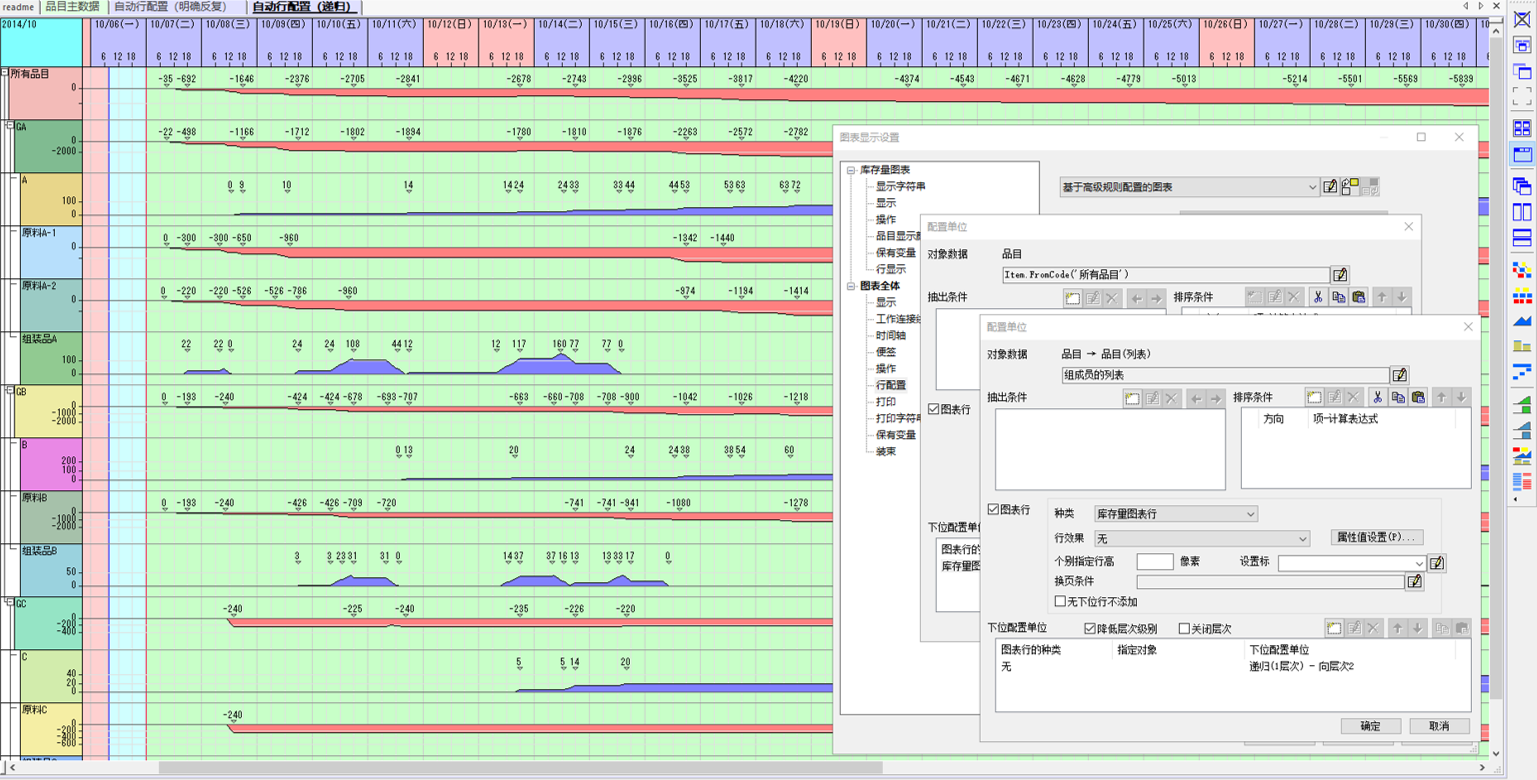Click crossed-box icon atop right toolbar
This screenshot has width=1537, height=780.
1521,19
